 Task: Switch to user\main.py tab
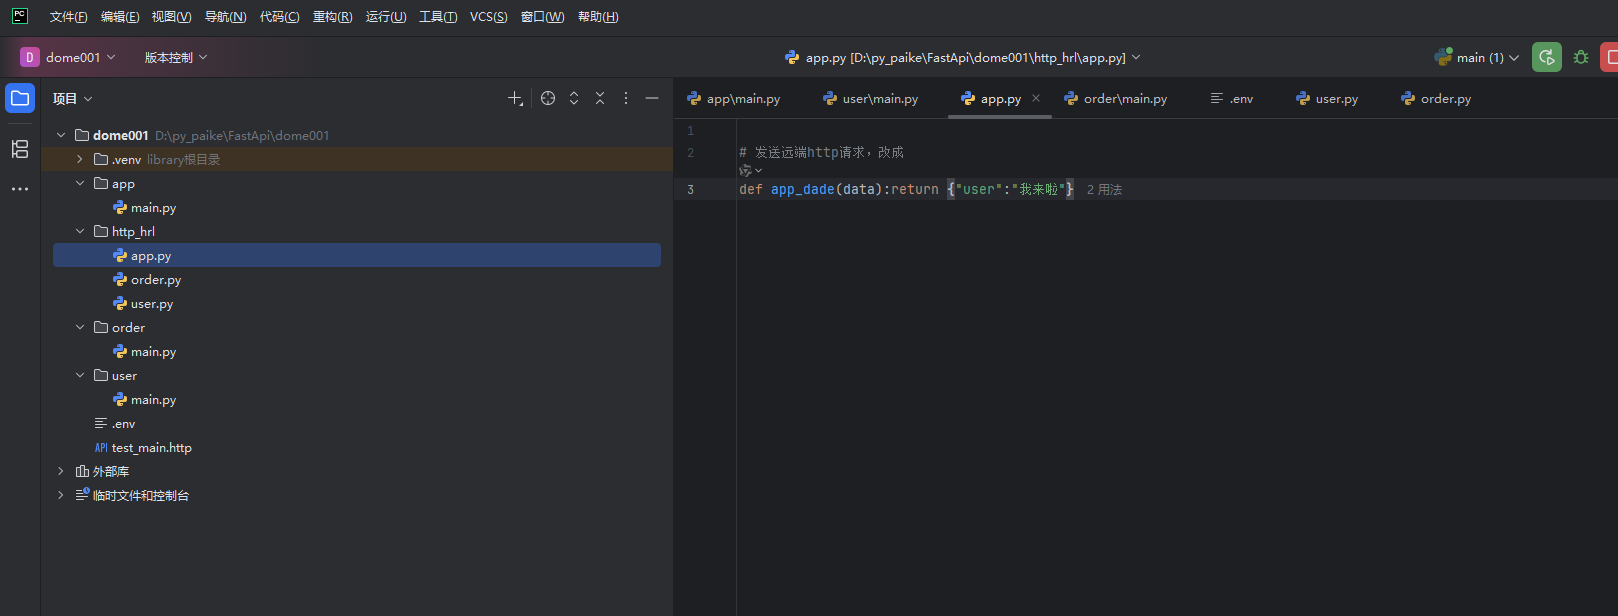pos(870,98)
